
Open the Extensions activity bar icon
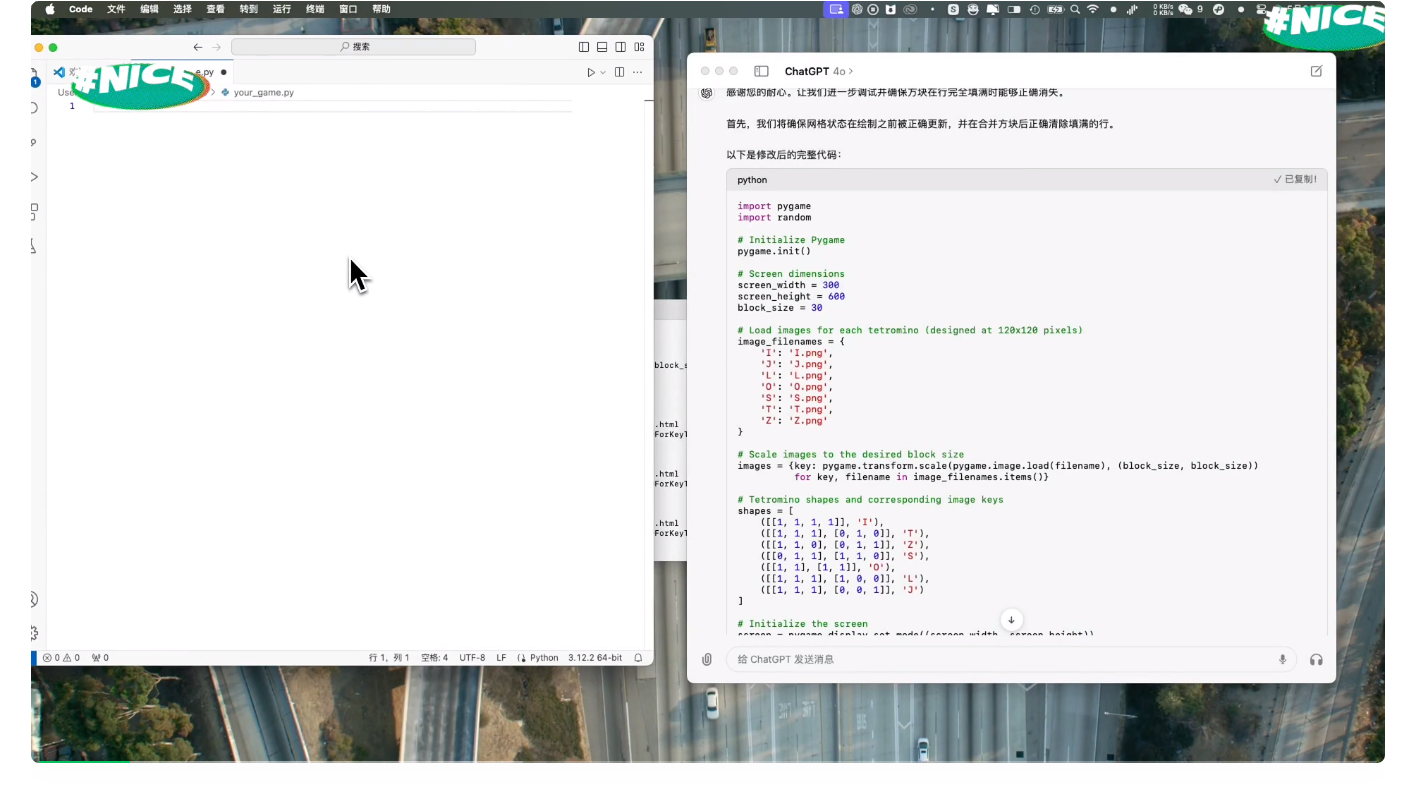[34, 211]
